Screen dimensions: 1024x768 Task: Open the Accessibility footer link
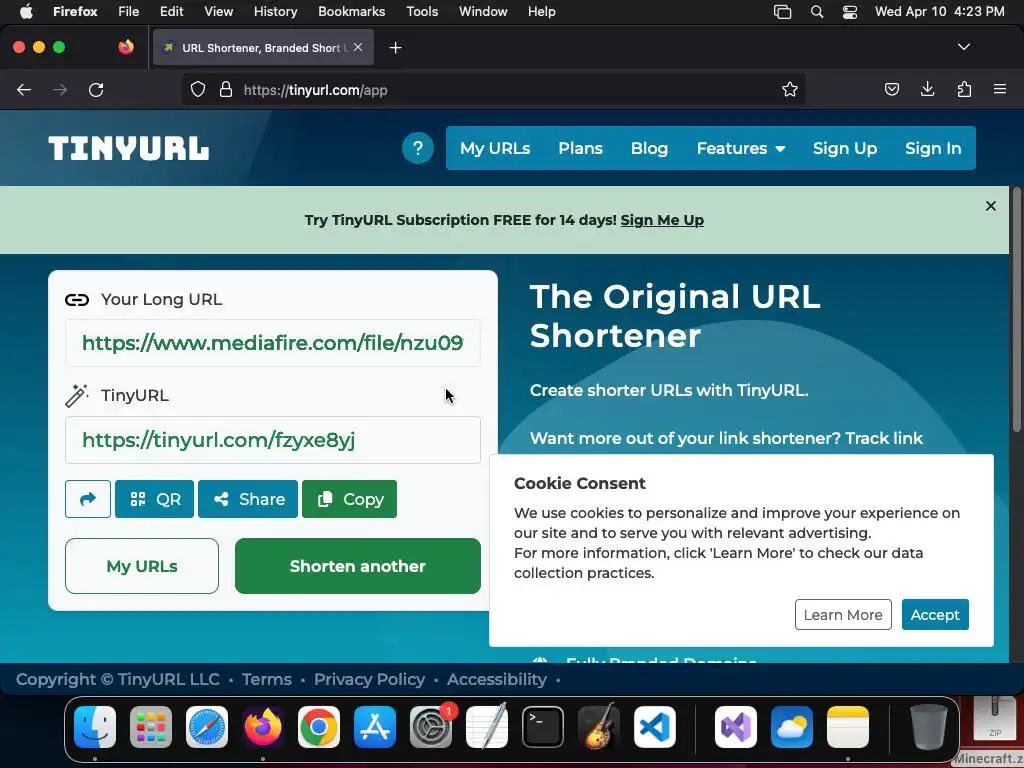[x=496, y=679]
